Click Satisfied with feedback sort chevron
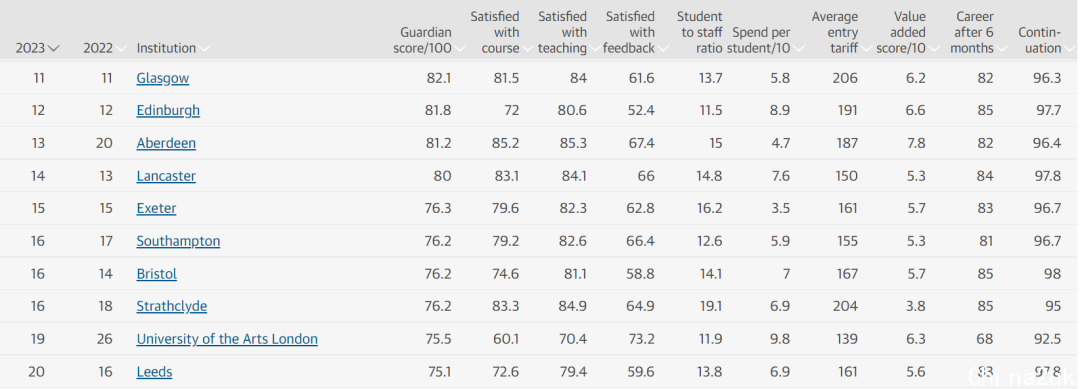1080x389 pixels. pos(663,49)
